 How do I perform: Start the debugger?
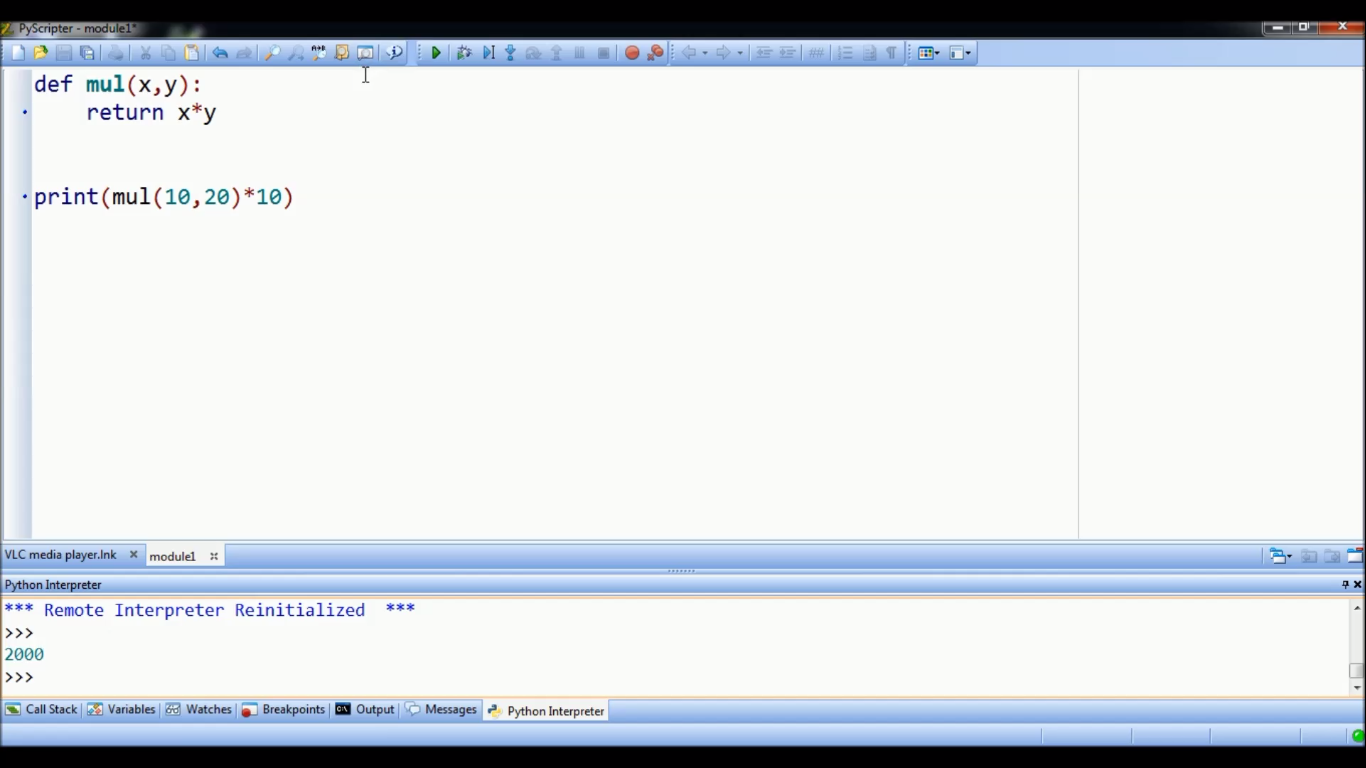point(464,52)
